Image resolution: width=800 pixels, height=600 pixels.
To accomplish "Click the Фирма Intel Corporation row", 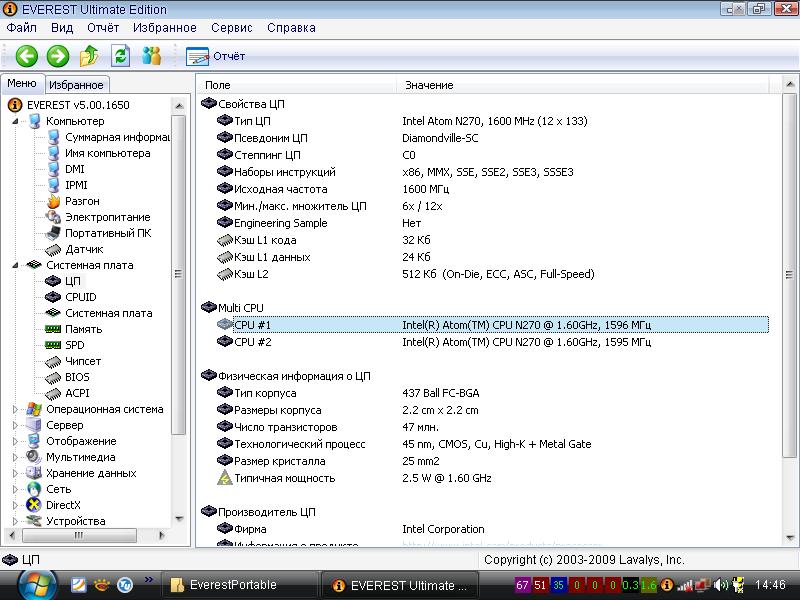I will 492,530.
